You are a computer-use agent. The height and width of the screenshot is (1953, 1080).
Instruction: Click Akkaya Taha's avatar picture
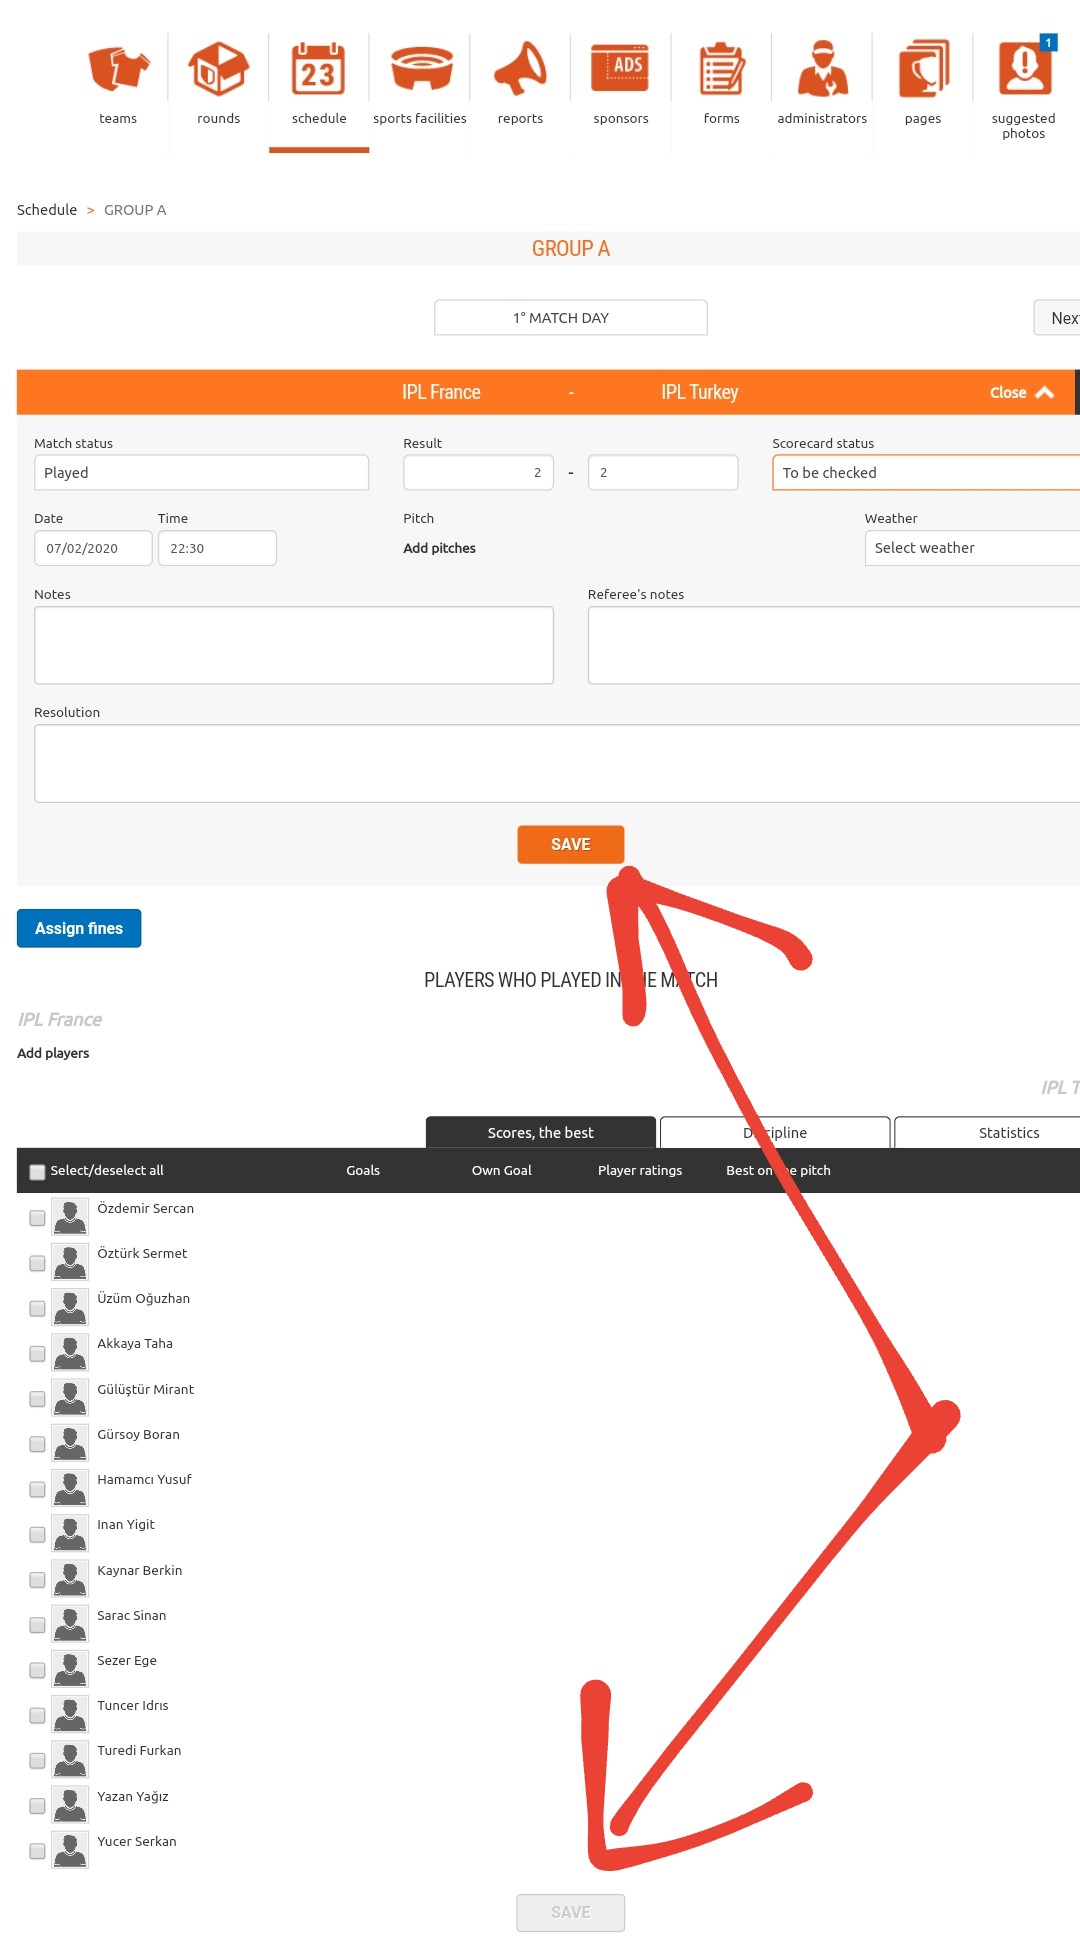click(x=70, y=1353)
